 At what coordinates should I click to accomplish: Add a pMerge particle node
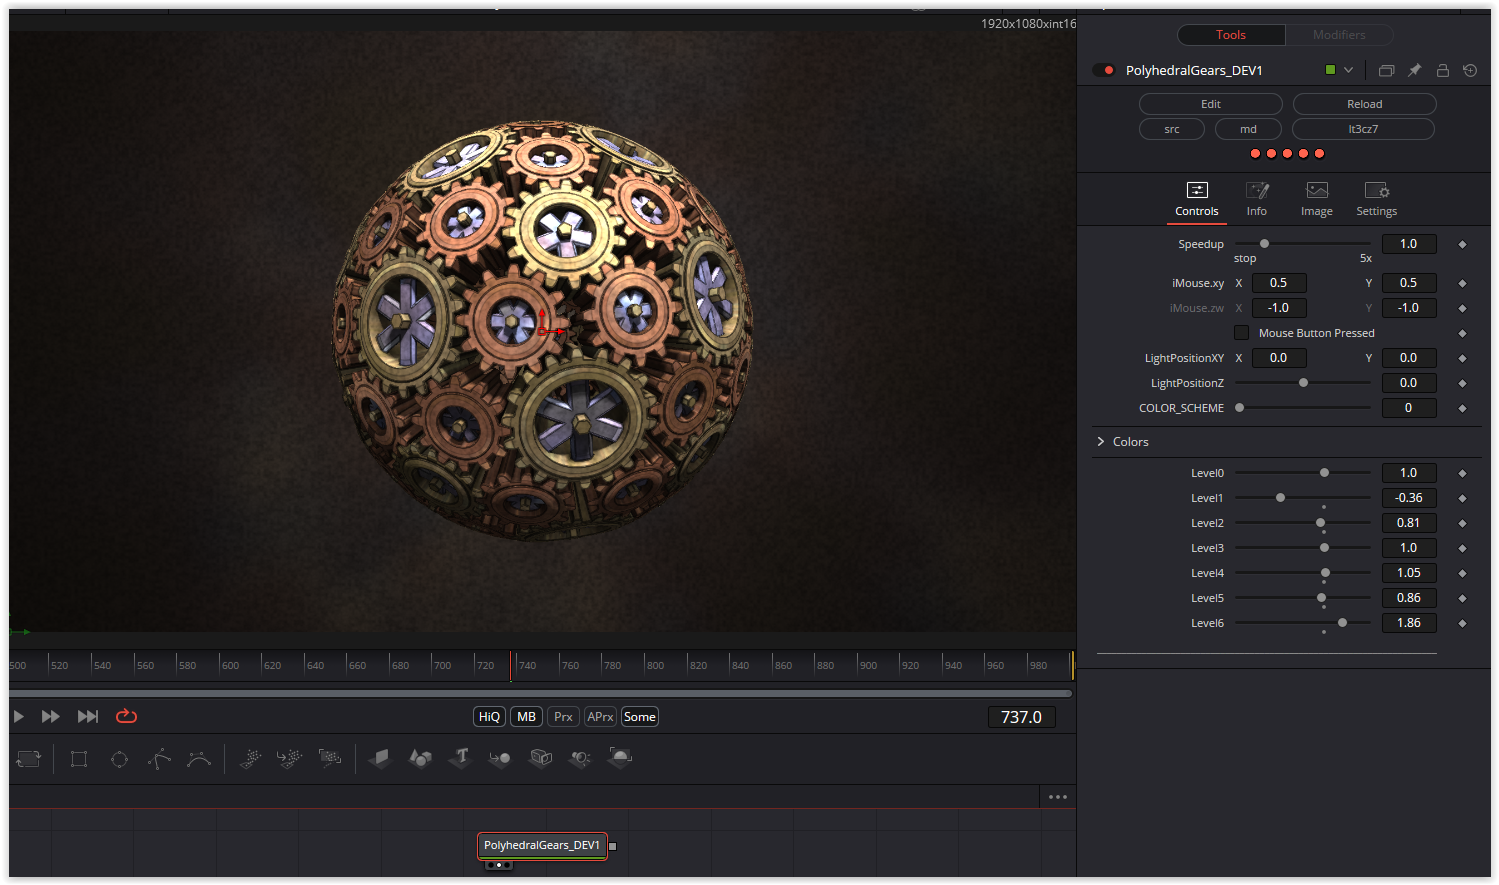pyautogui.click(x=289, y=759)
